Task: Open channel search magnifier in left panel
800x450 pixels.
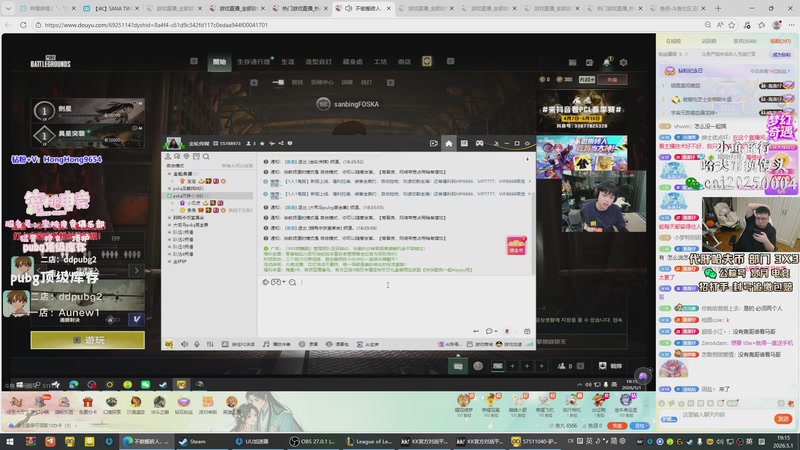Action: [206, 157]
